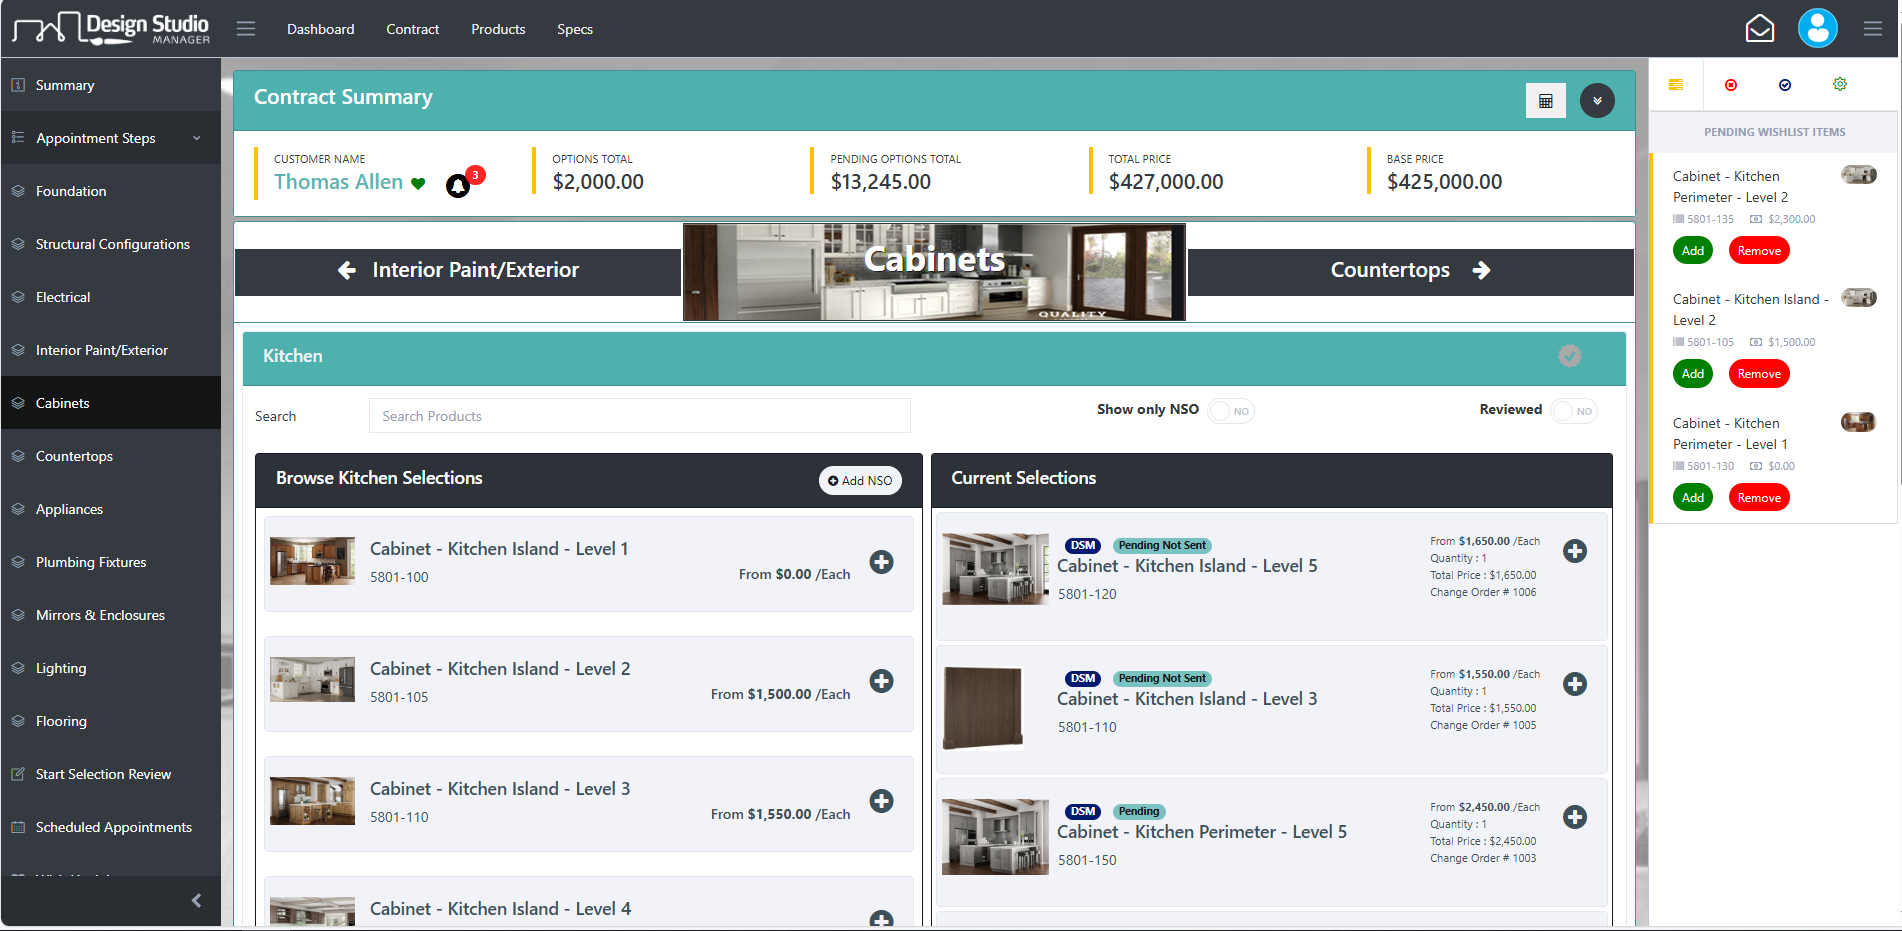This screenshot has height=931, width=1902.
Task: Collapse the left sidebar with arrow
Action: (196, 900)
